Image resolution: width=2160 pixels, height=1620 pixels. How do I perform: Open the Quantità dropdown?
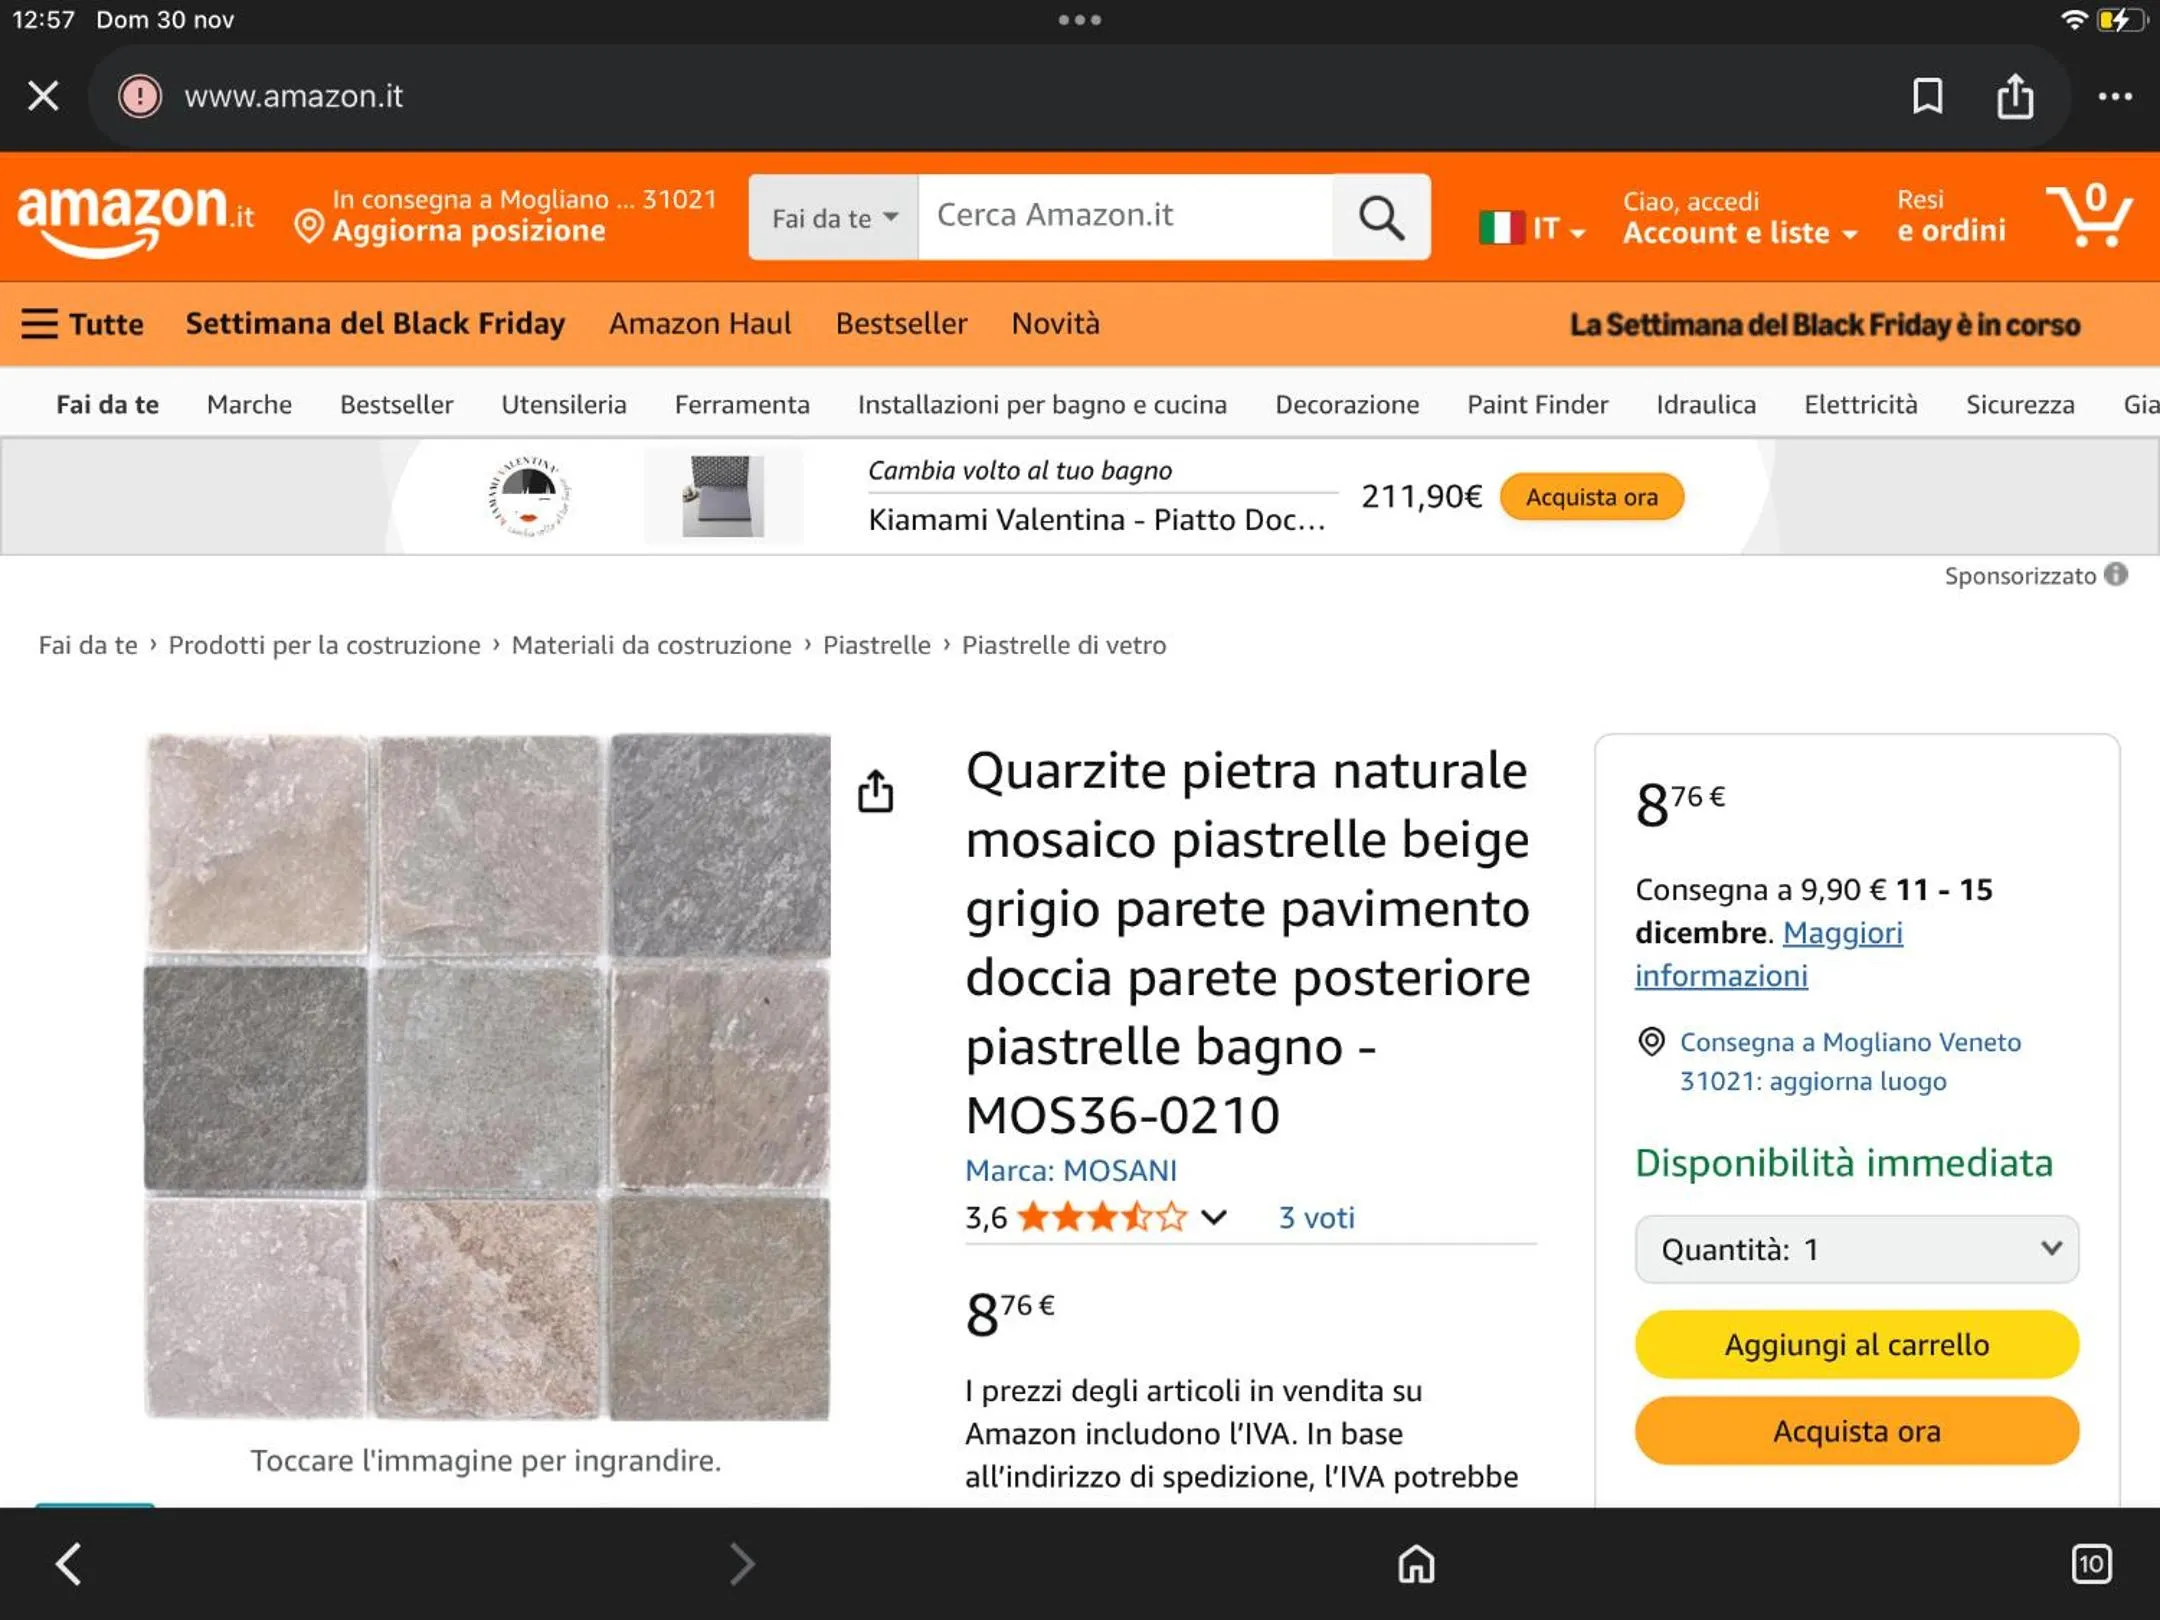click(1856, 1249)
